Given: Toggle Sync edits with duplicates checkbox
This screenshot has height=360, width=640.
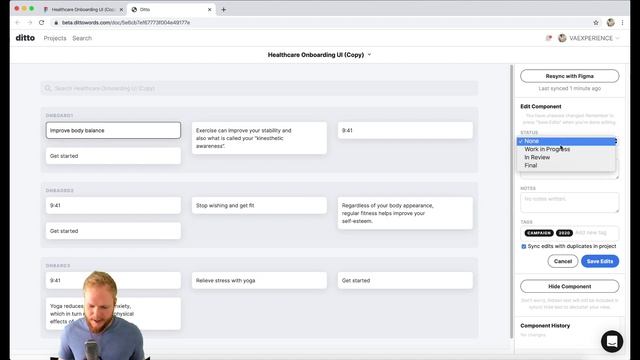Looking at the screenshot, I should 524,247.
